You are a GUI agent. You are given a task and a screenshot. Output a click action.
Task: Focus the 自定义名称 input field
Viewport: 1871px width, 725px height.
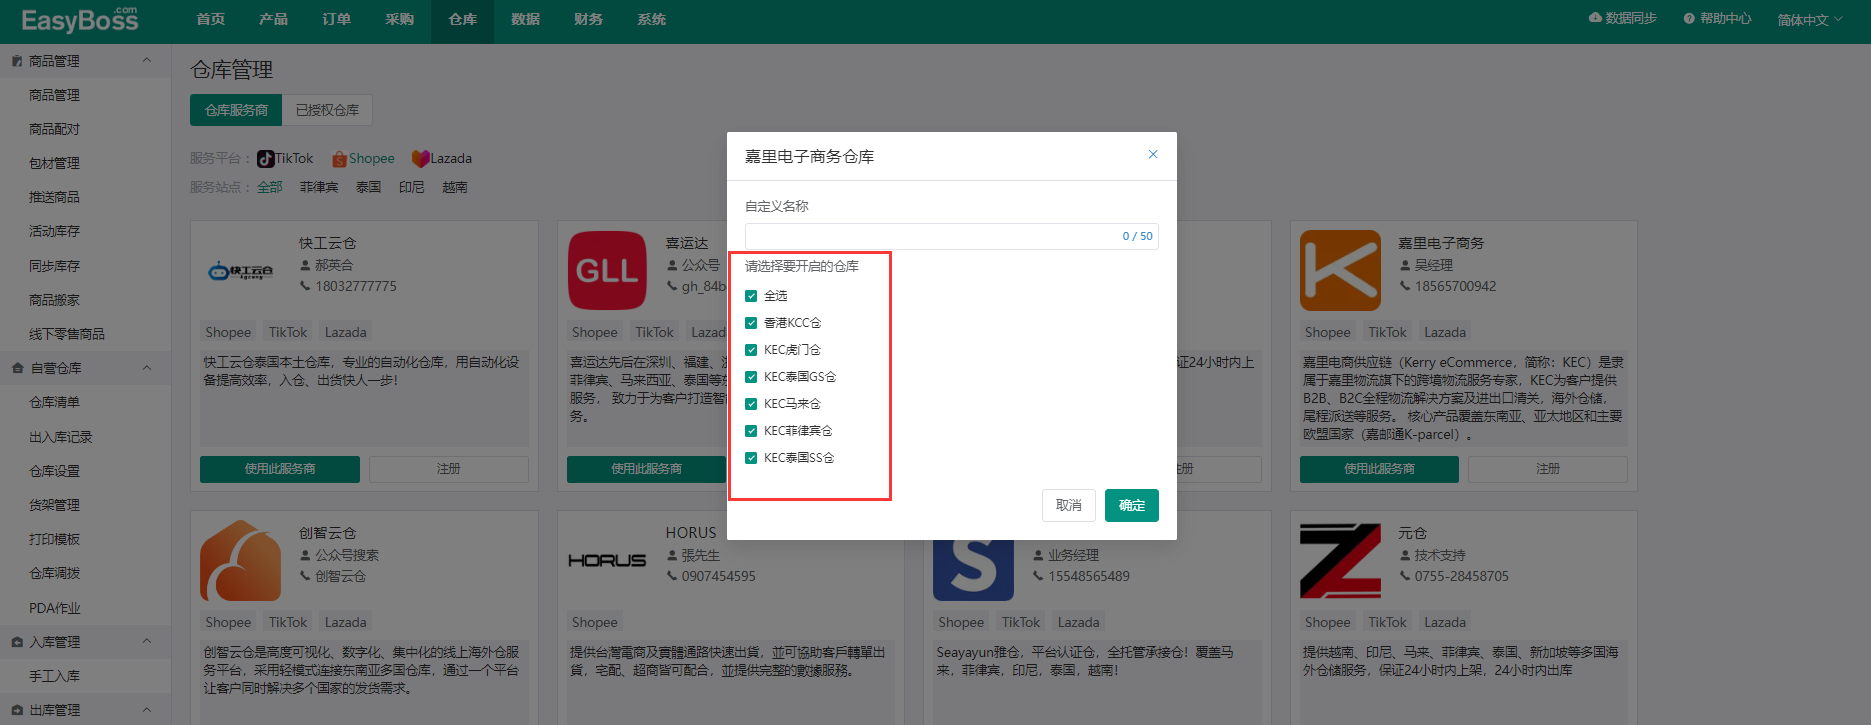pyautogui.click(x=951, y=236)
